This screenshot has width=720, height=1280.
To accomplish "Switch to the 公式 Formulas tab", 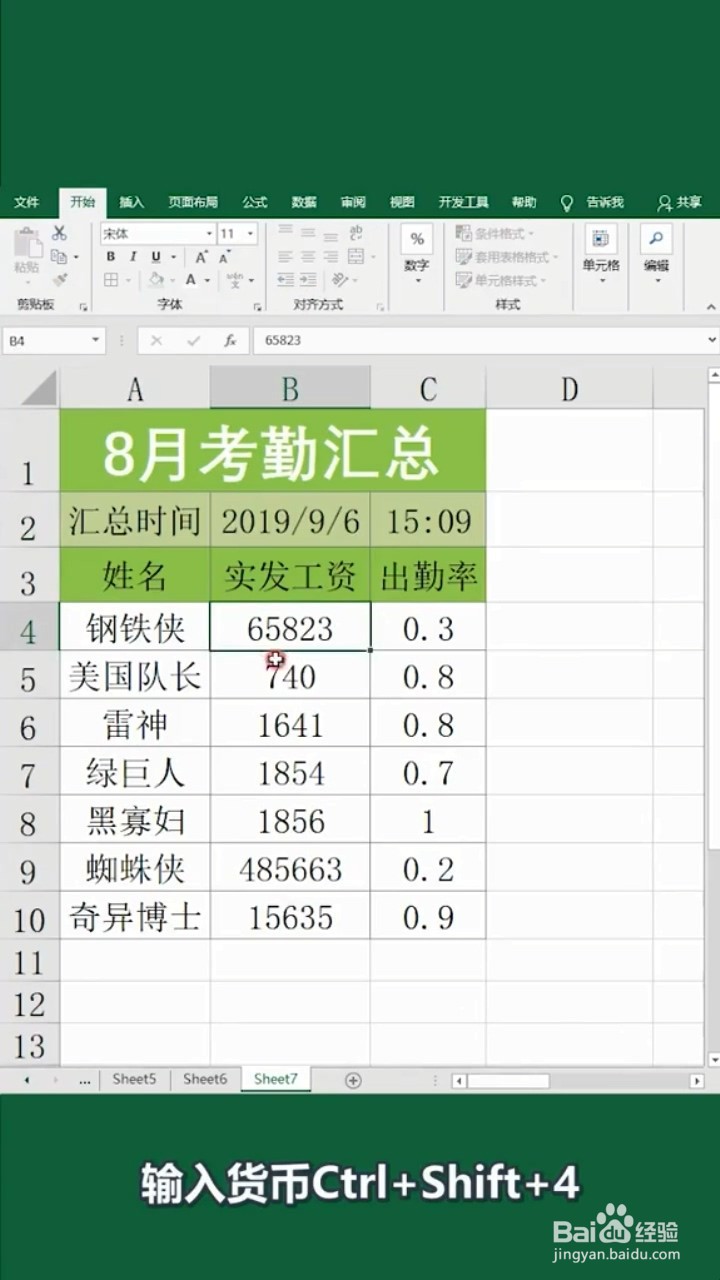I will (255, 202).
